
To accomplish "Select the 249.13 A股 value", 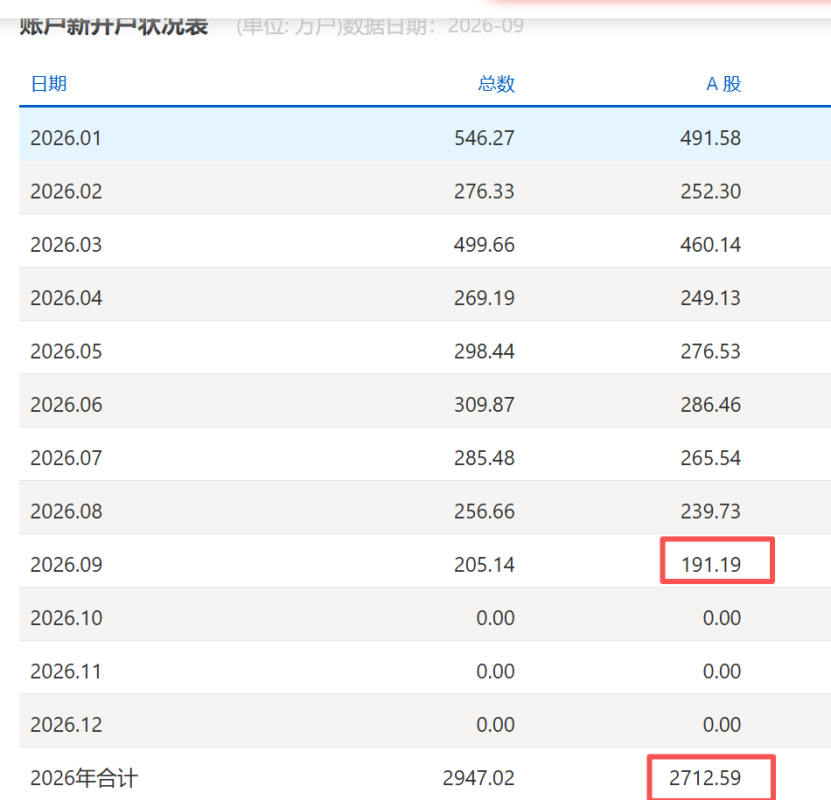I will tap(711, 298).
